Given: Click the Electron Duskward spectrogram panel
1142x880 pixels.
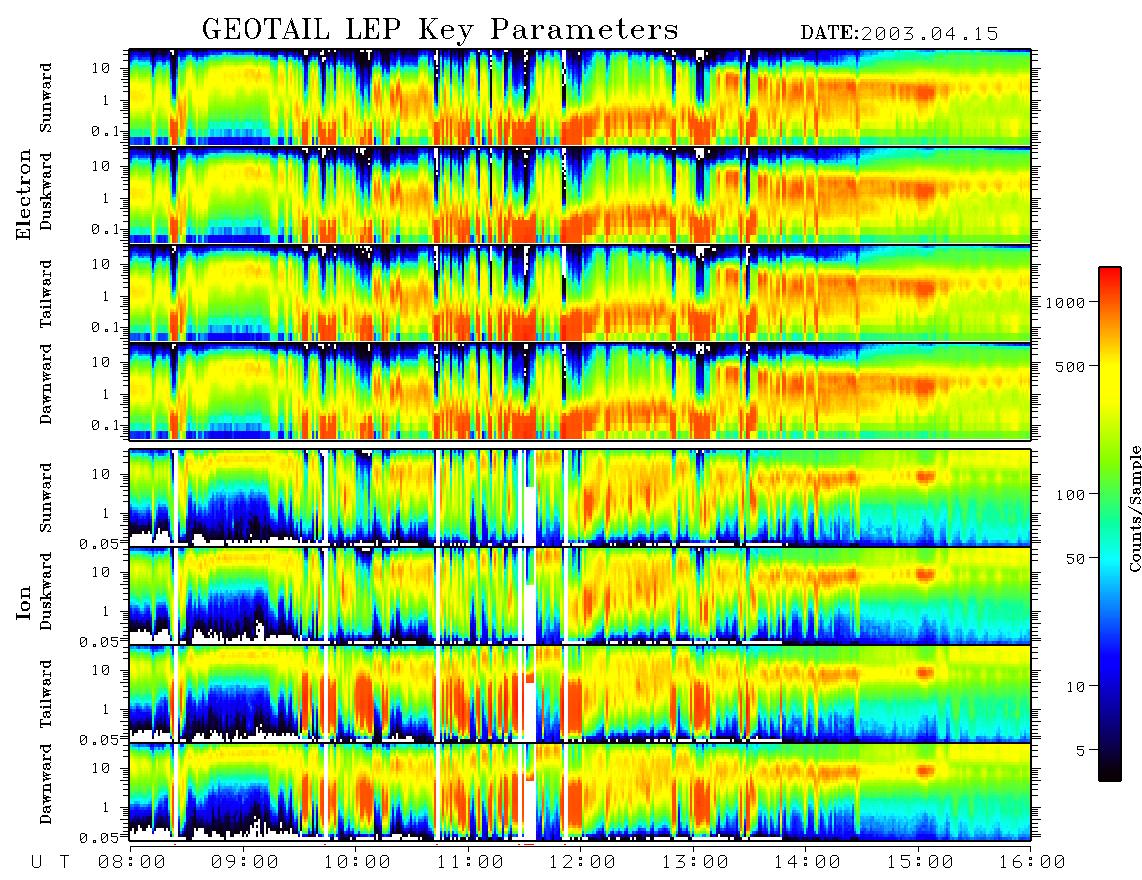Looking at the screenshot, I should coord(580,195).
